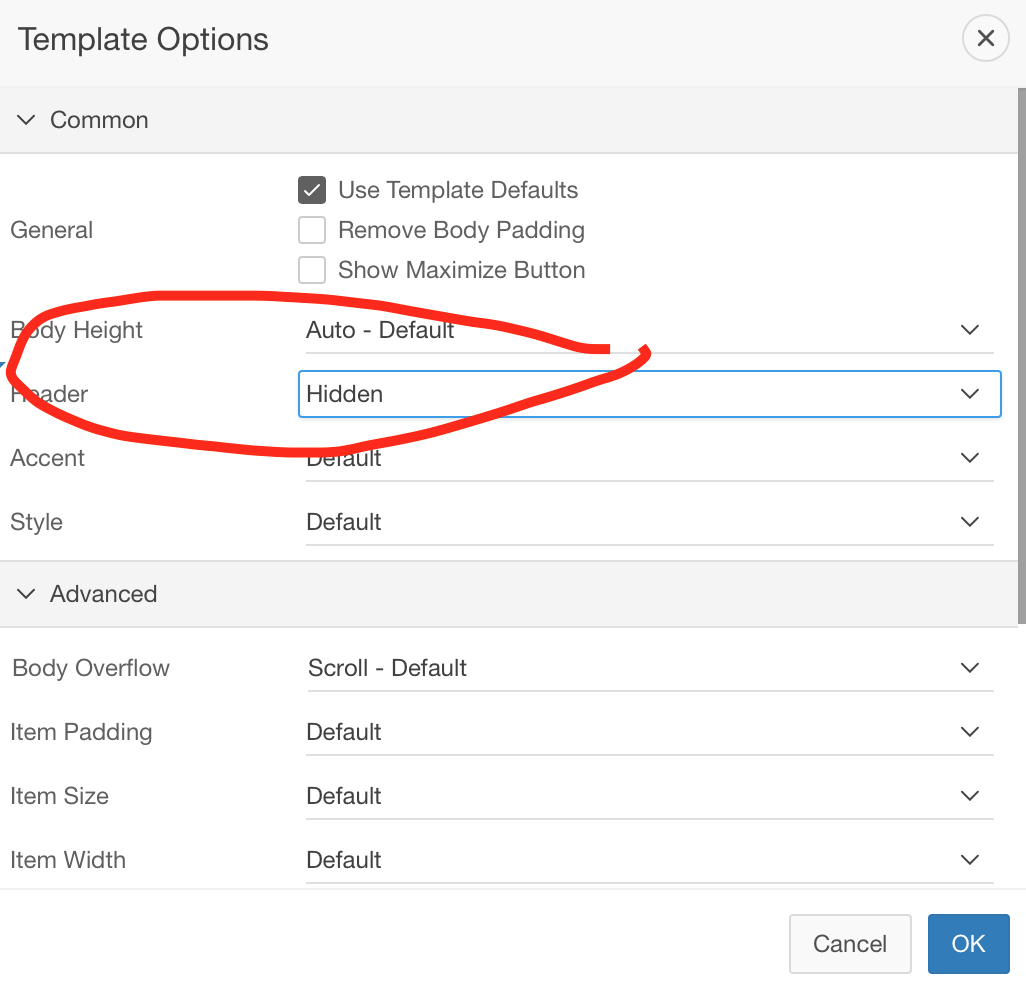
Task: Enable Remove Body Padding
Action: click(x=312, y=230)
